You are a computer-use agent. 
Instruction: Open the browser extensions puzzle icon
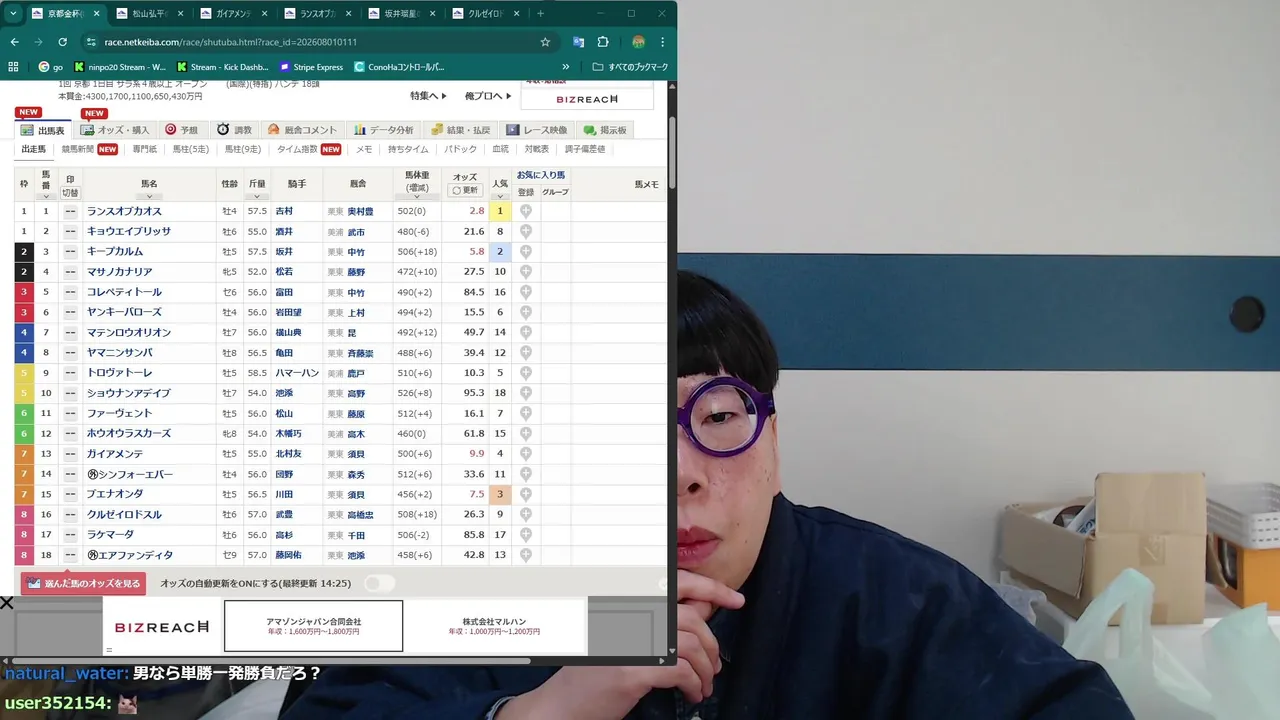pyautogui.click(x=603, y=42)
